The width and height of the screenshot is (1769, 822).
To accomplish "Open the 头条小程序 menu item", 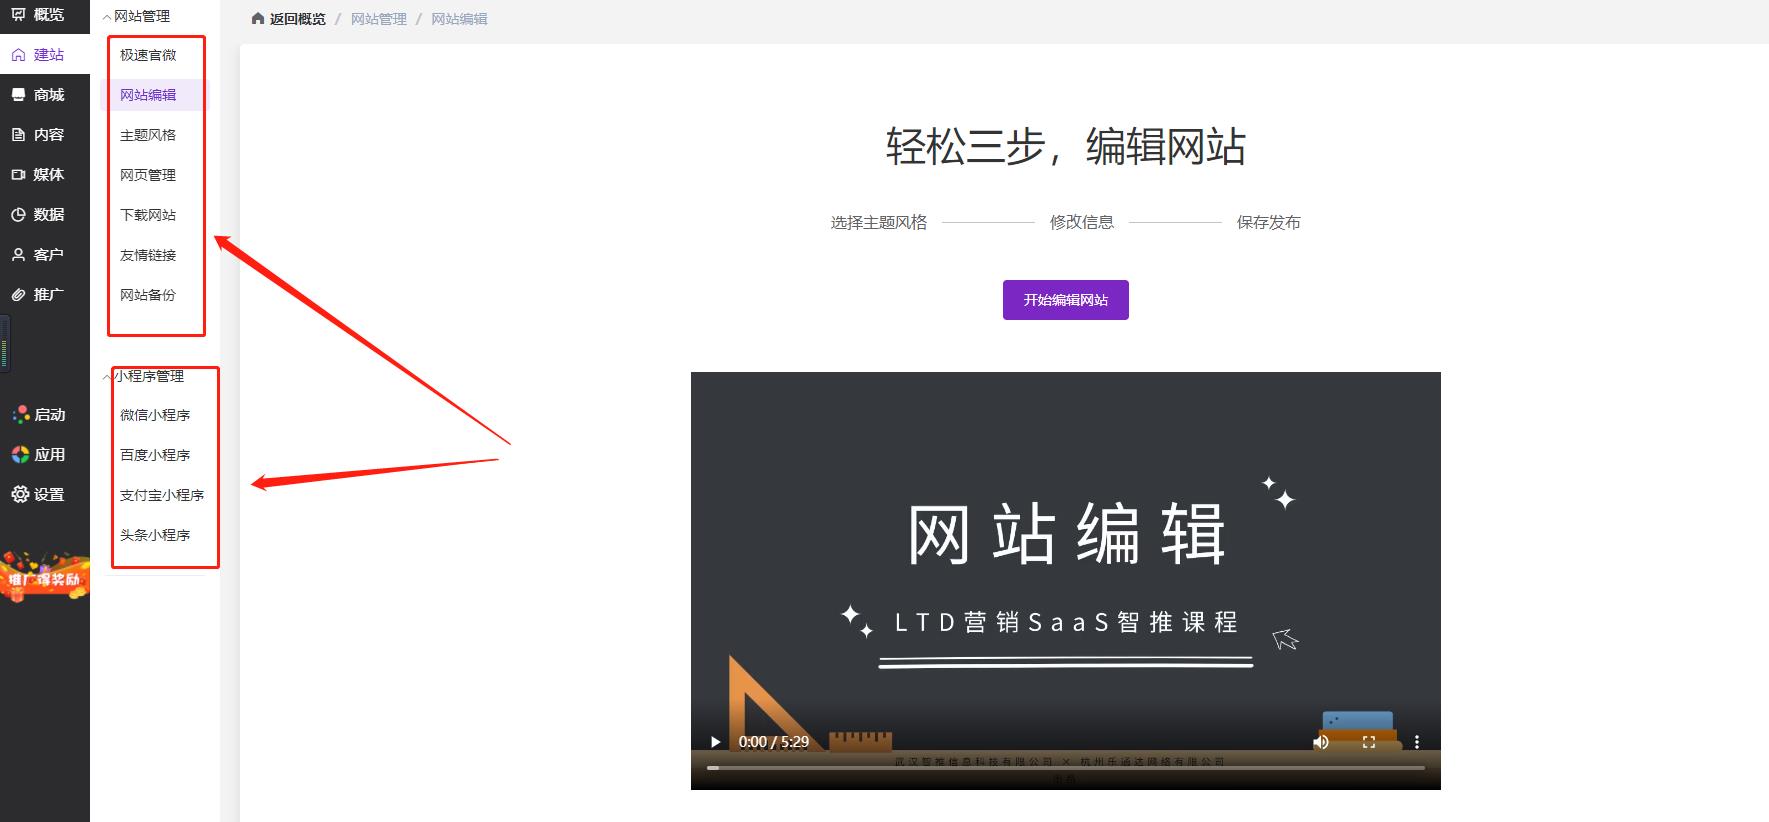I will pyautogui.click(x=155, y=535).
